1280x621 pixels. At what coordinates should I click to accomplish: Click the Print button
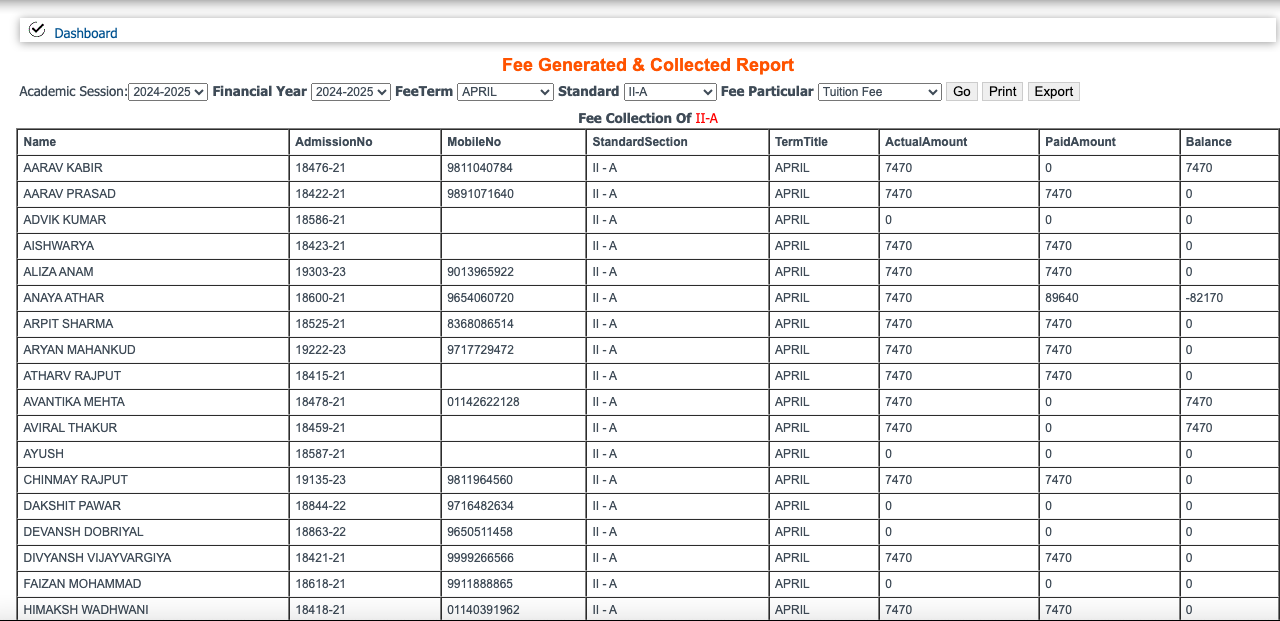tap(1003, 92)
